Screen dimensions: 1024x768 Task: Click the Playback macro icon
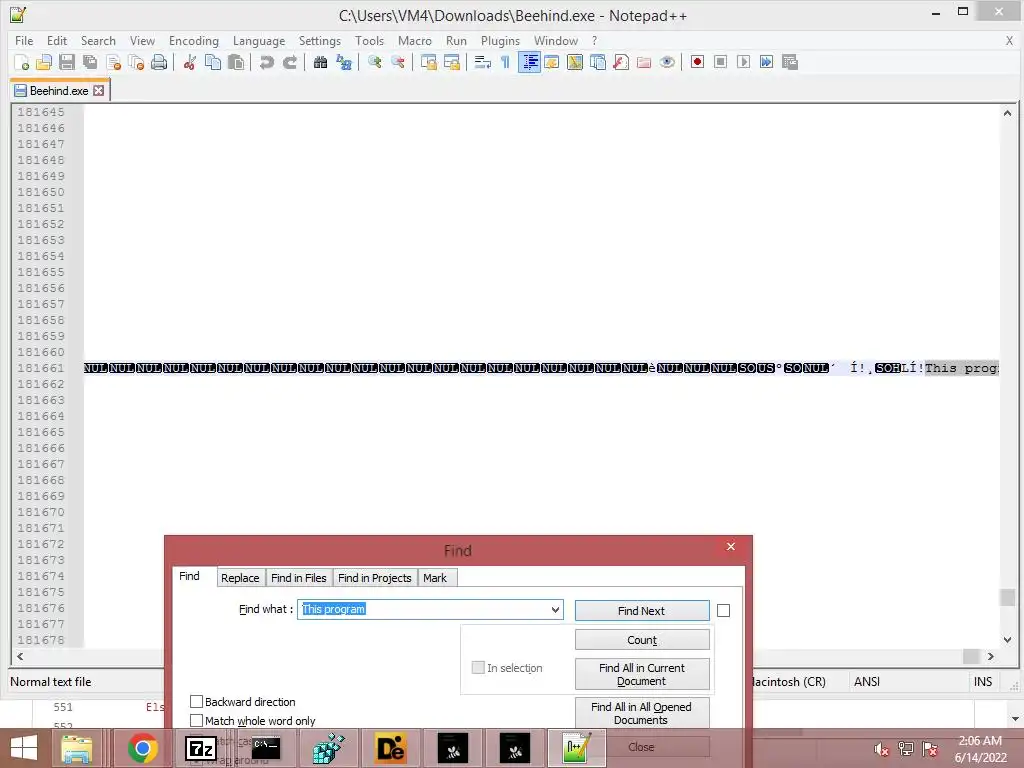tap(743, 62)
